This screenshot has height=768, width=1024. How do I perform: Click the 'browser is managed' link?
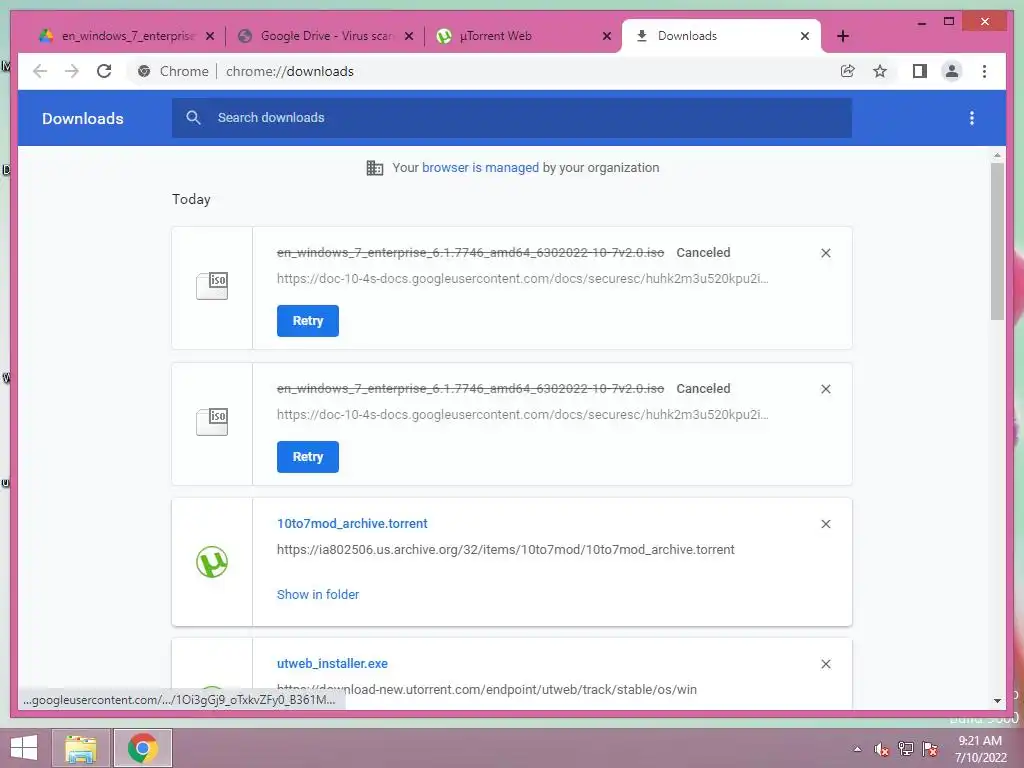point(480,168)
